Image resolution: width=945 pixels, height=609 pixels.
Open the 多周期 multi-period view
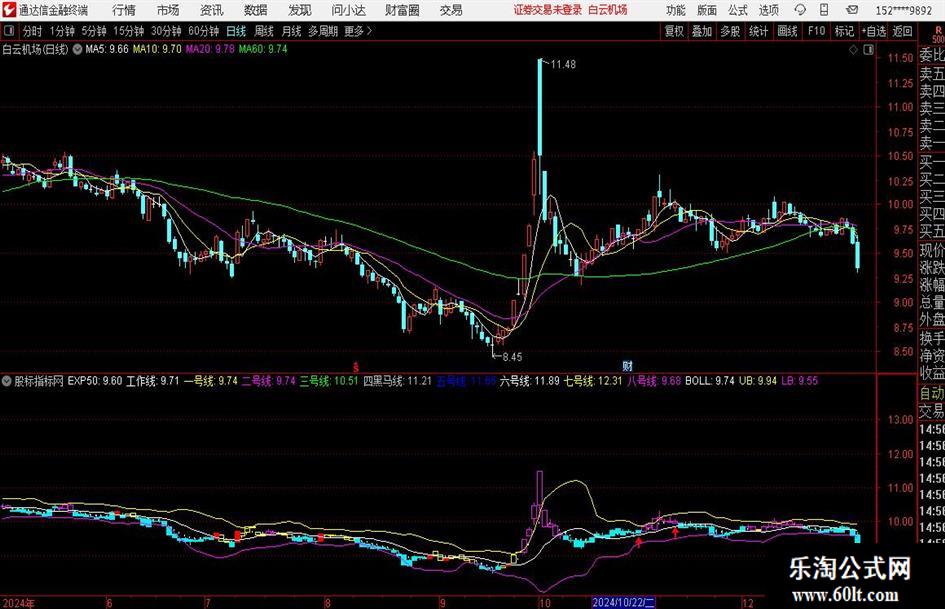[323, 31]
